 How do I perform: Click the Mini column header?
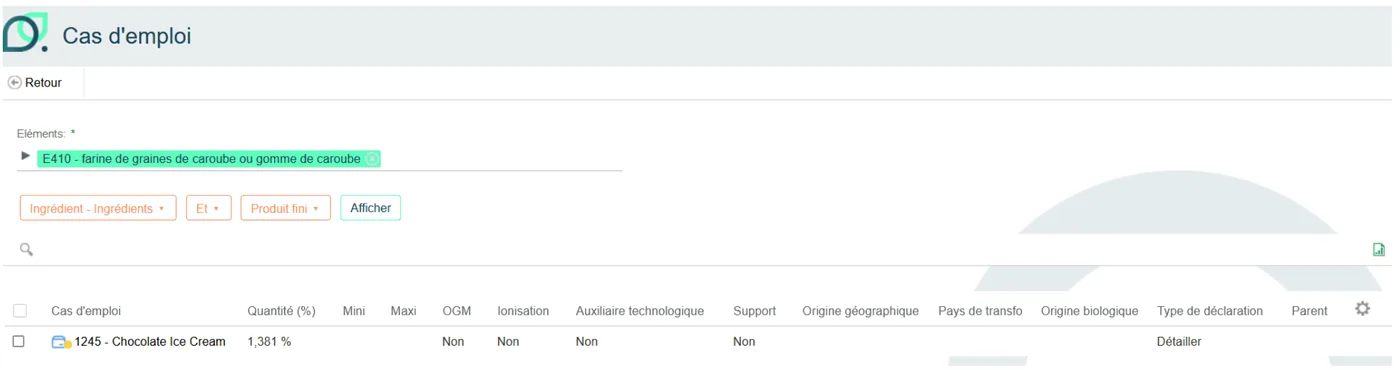click(354, 311)
